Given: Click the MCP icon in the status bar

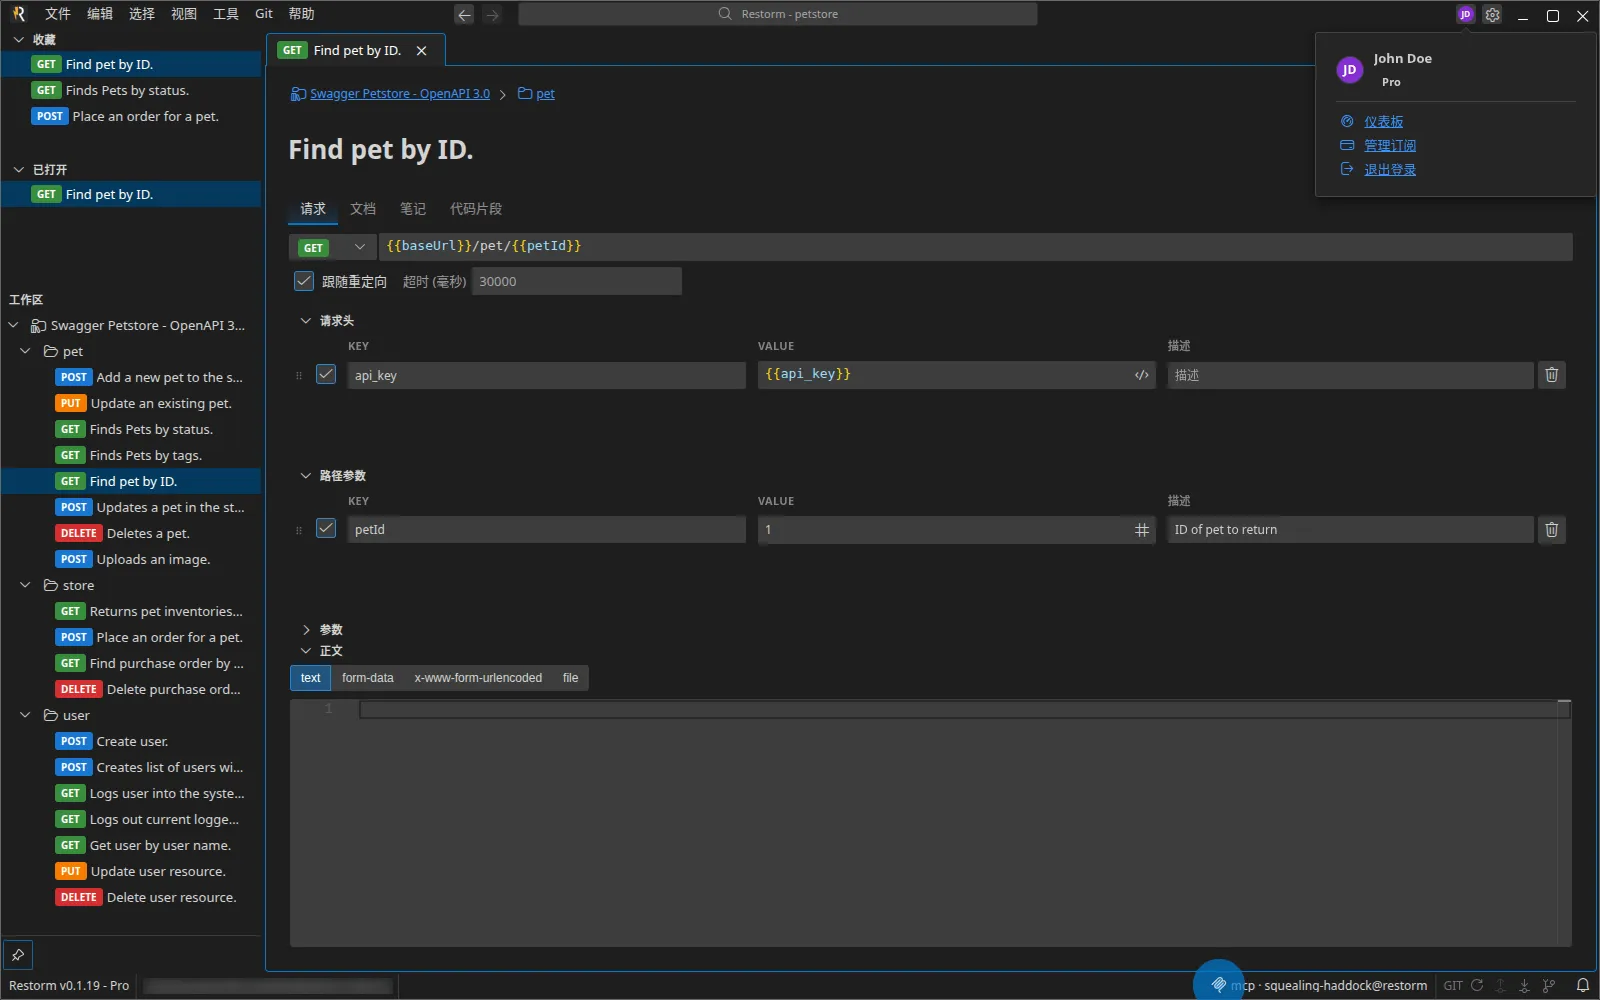Looking at the screenshot, I should 1218,985.
